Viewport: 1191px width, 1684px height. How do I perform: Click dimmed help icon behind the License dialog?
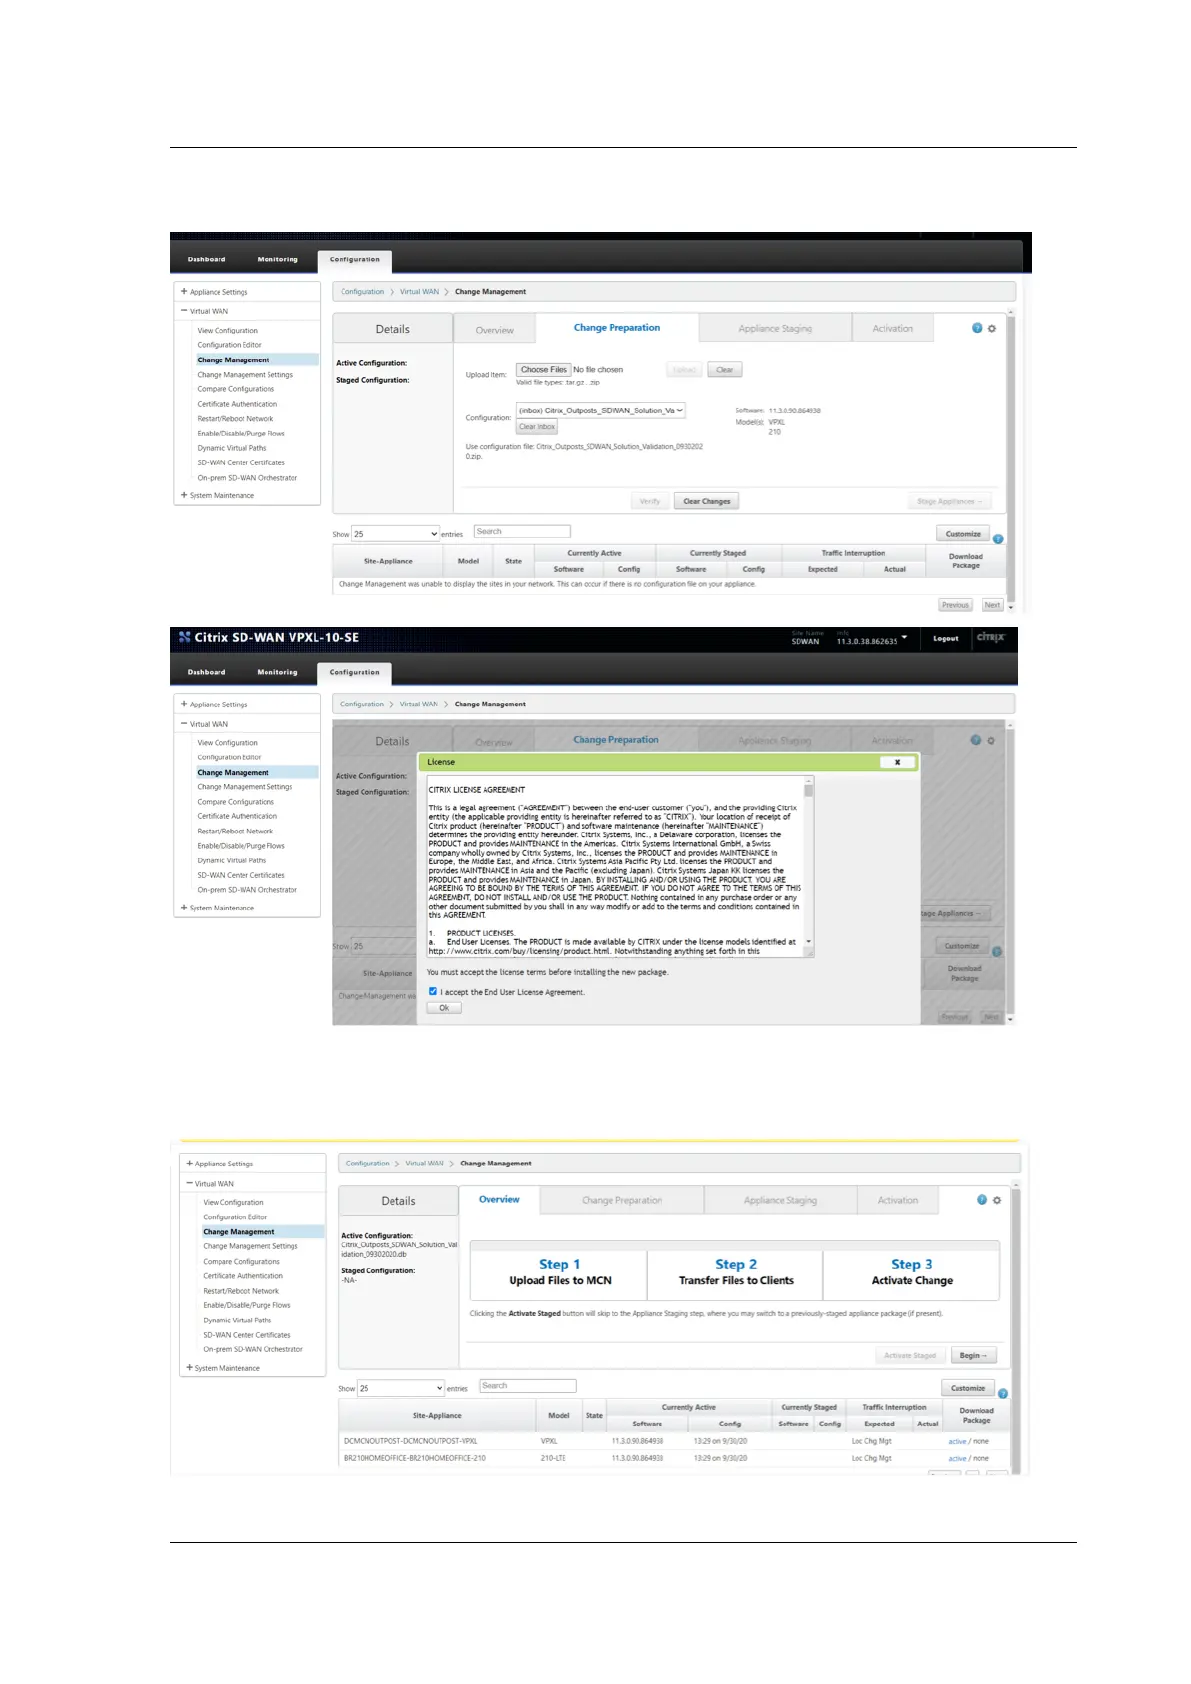(976, 740)
